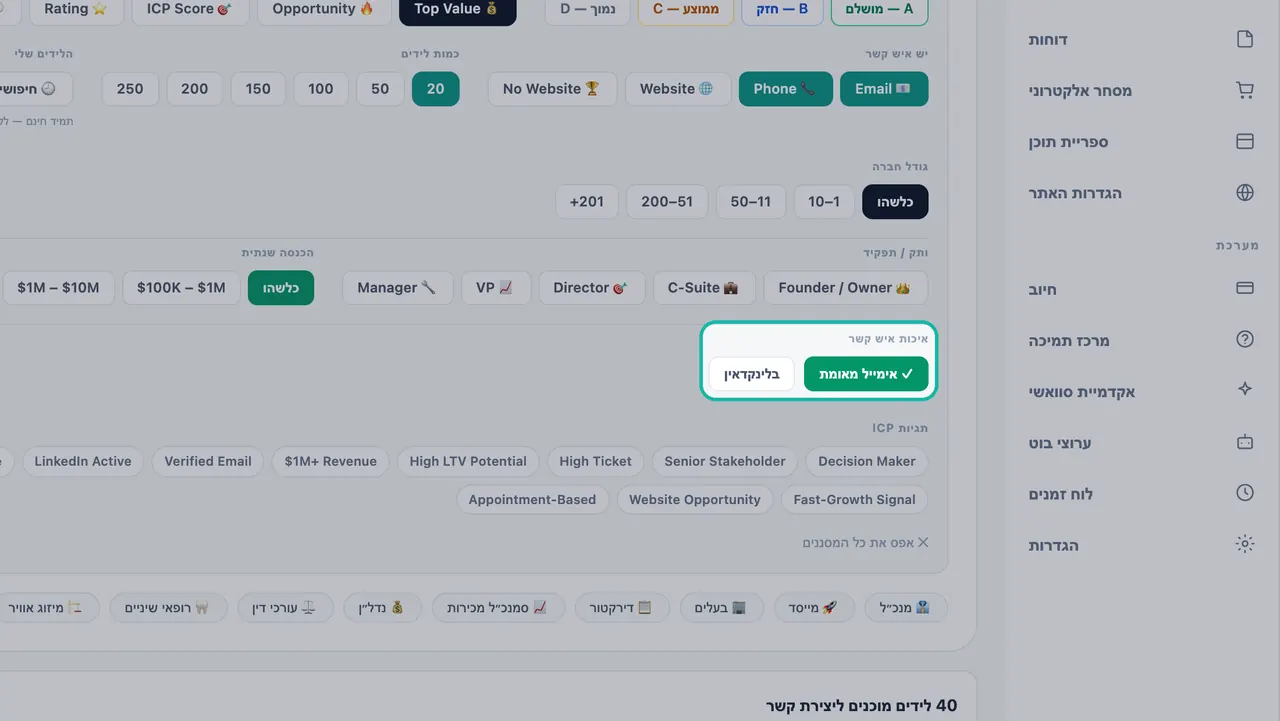Image resolution: width=1280 pixels, height=721 pixels.
Task: Add the High Ticket ICP tag
Action: [x=596, y=461]
